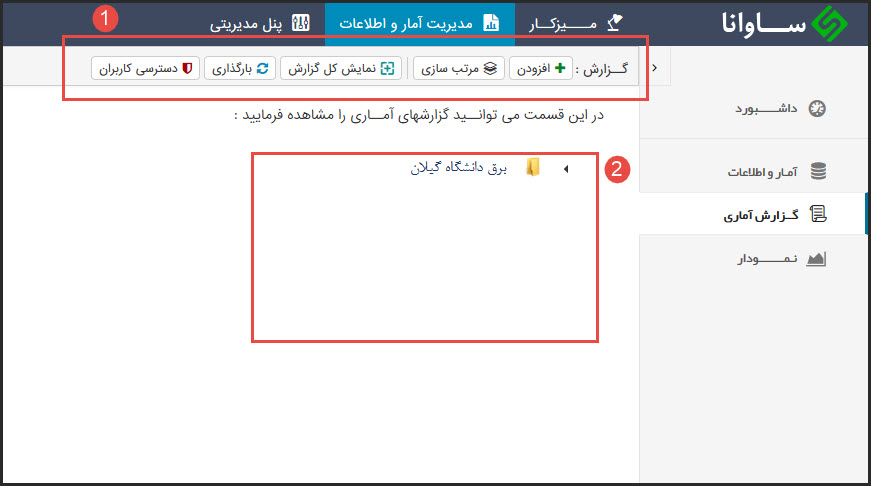Open نمودار in the sidebar
This screenshot has width=871, height=486.
tap(755, 259)
